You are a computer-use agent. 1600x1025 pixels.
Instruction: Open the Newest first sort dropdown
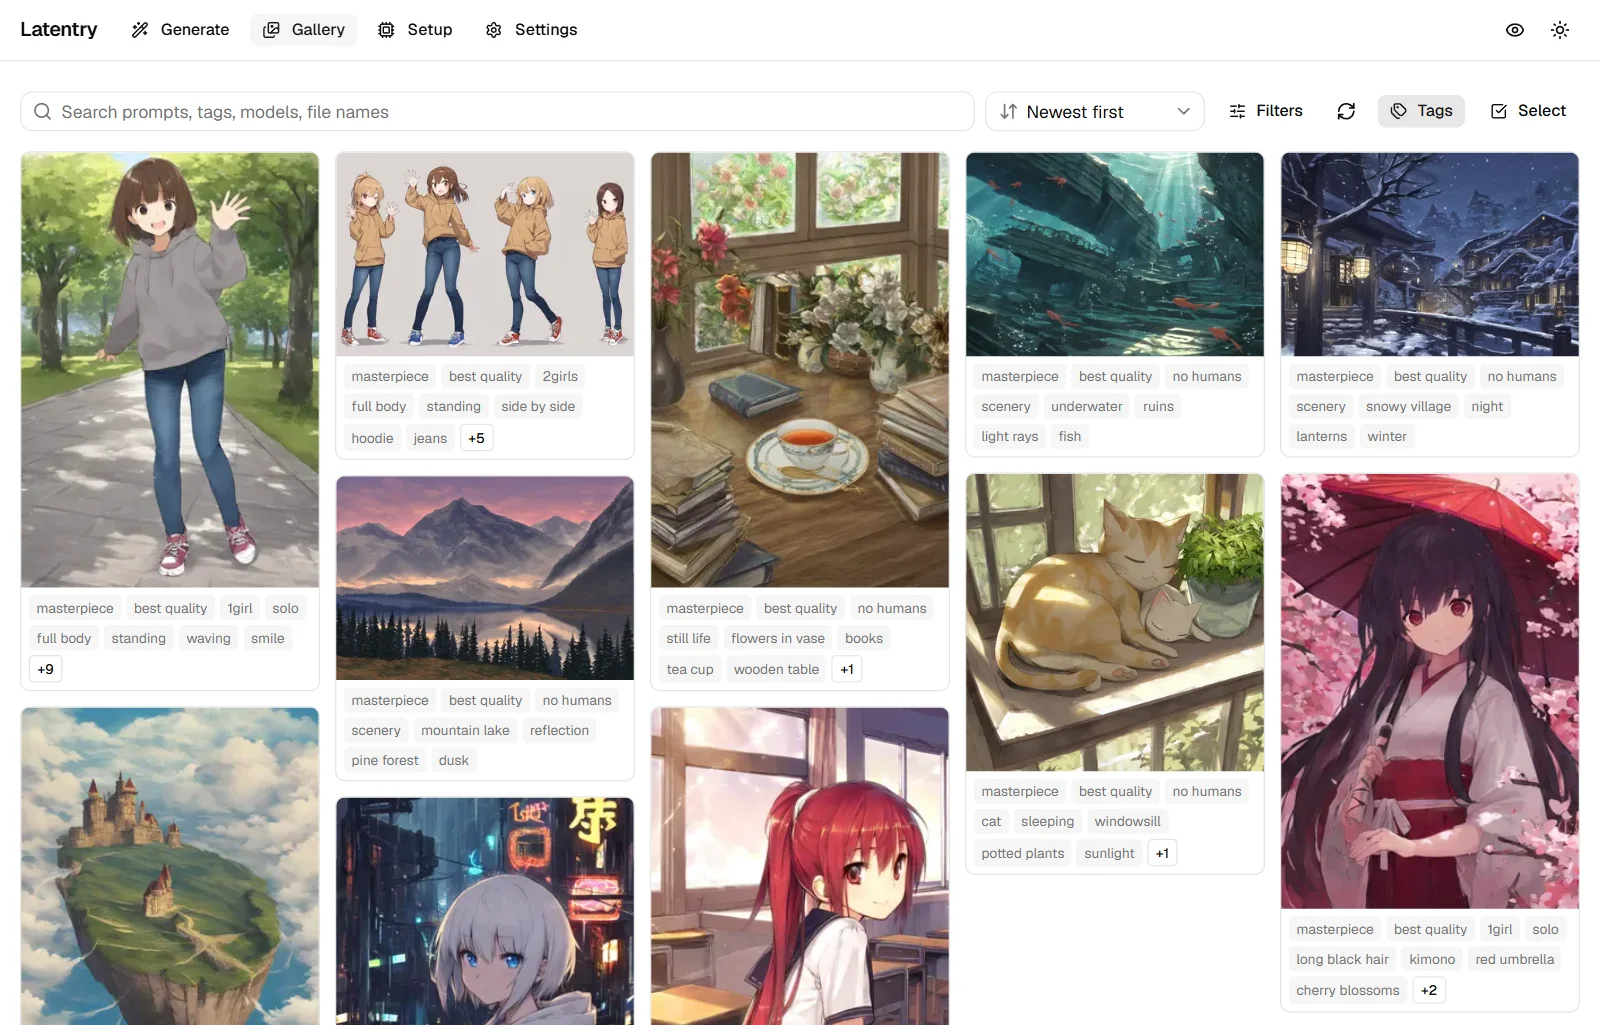[1095, 112]
